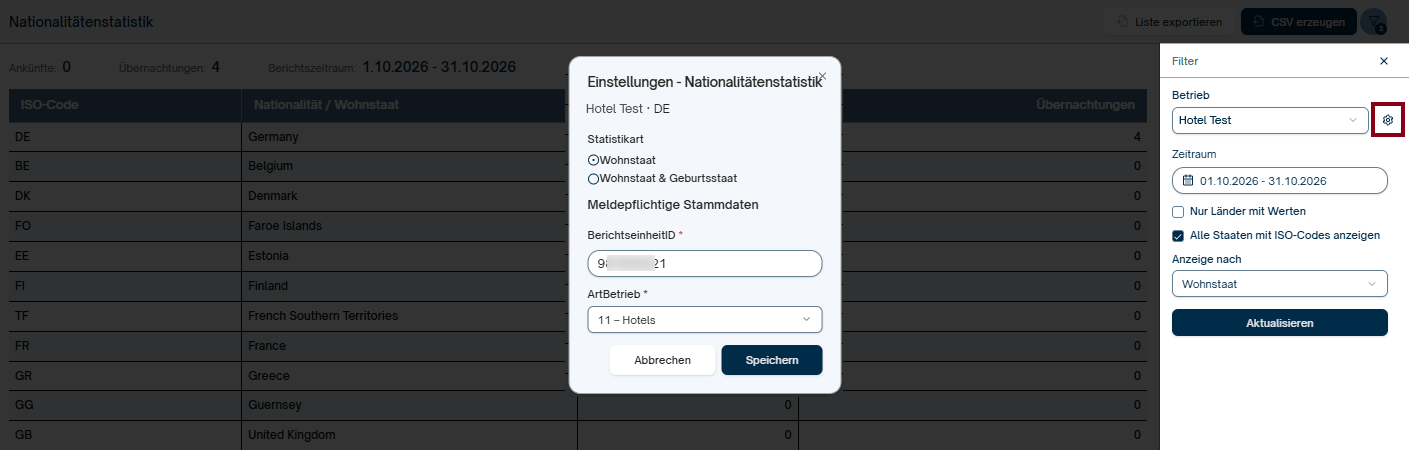Open the Zeitraum date range field

1280,181
